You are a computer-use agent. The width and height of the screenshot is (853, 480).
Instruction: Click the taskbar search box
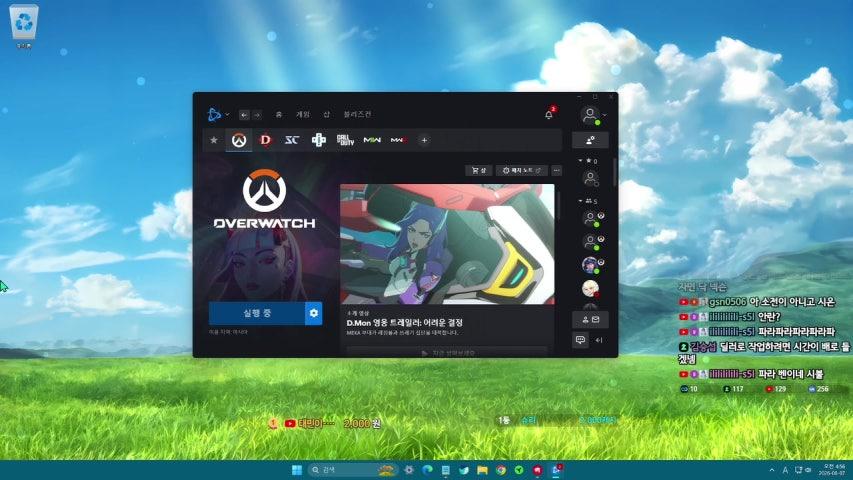pyautogui.click(x=352, y=470)
